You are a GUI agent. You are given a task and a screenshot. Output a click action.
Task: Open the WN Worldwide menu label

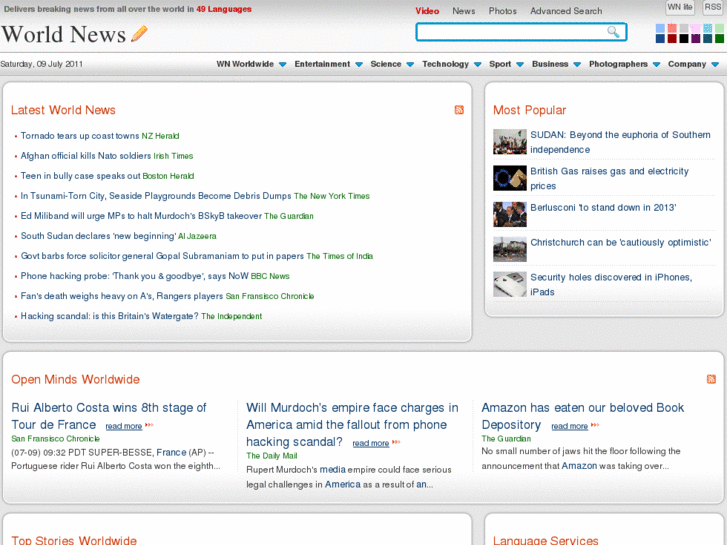[245, 64]
